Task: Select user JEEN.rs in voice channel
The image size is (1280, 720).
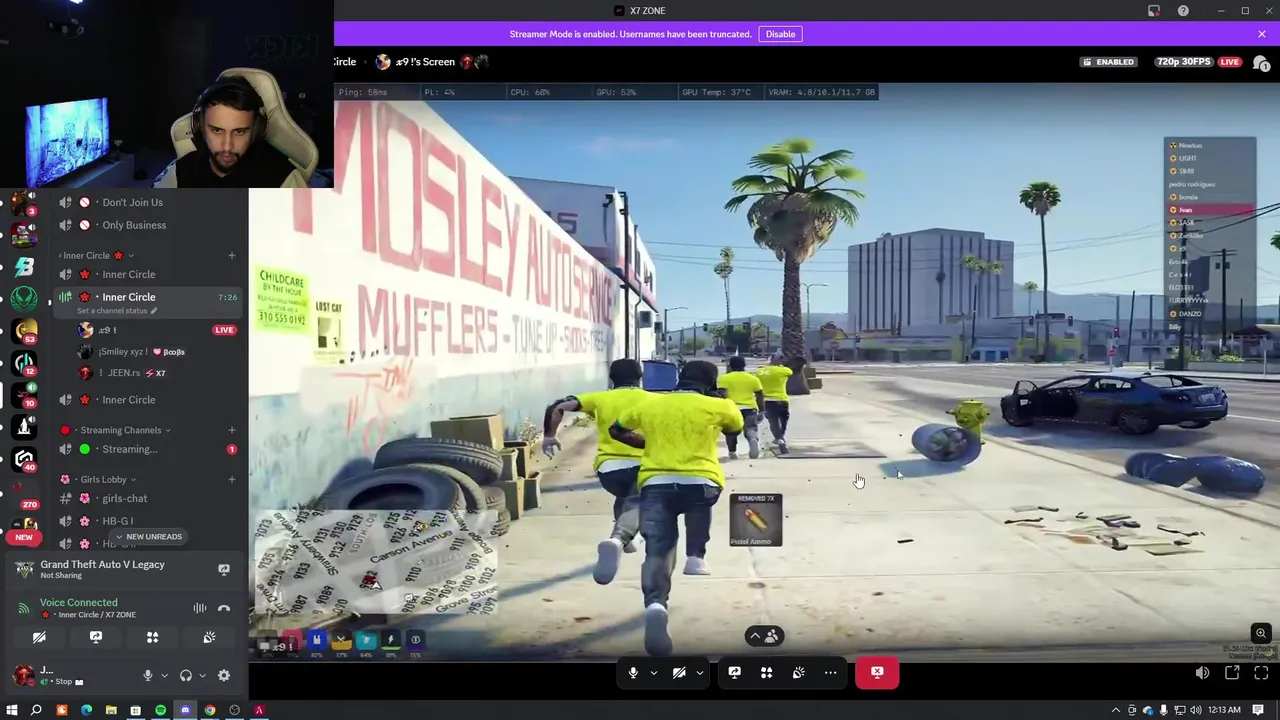Action: (x=158, y=373)
